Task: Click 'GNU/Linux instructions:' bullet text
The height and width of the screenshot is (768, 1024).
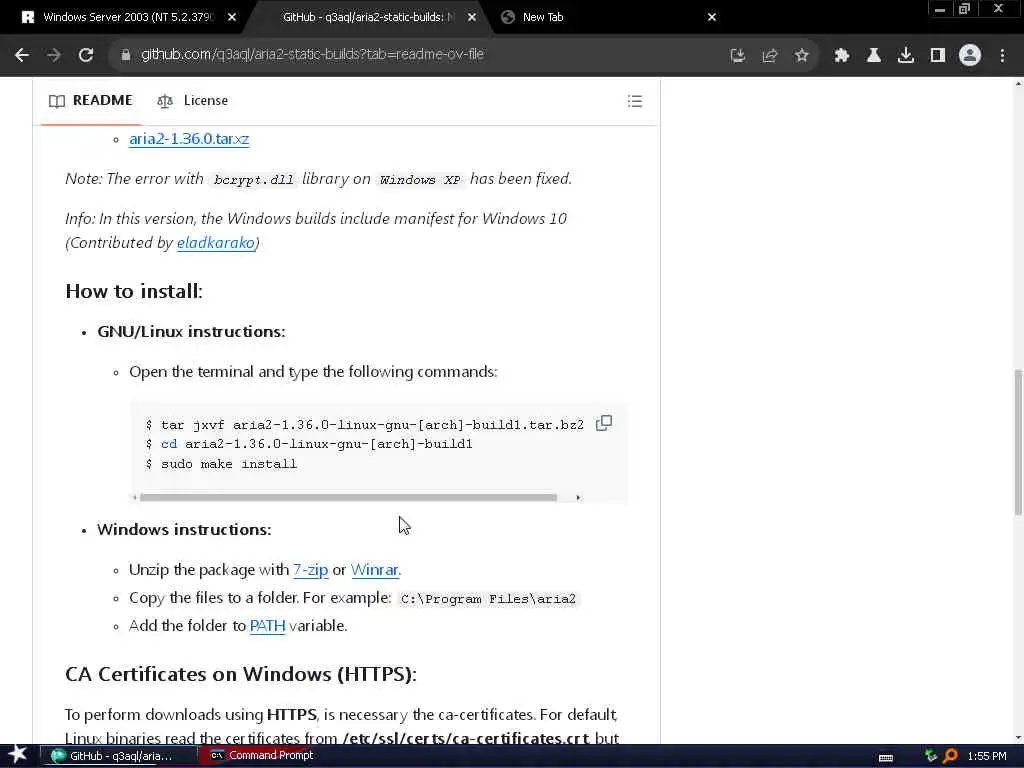Action: pos(191,332)
